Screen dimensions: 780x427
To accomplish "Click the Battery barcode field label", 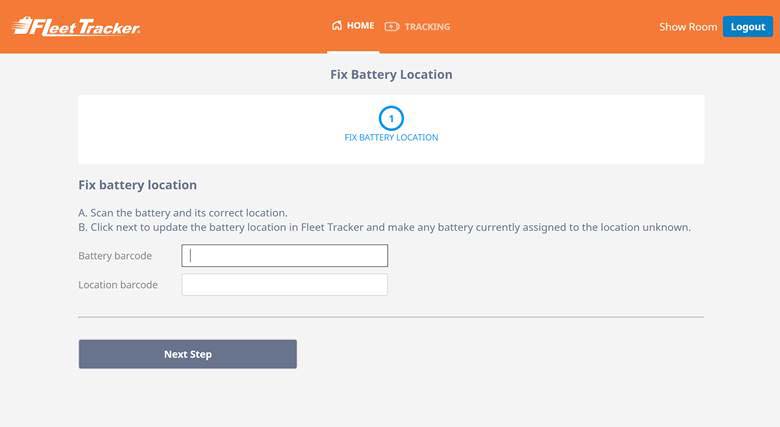I will [115, 256].
